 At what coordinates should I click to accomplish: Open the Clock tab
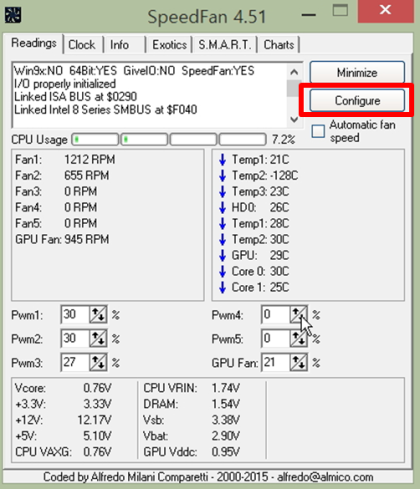pos(82,45)
